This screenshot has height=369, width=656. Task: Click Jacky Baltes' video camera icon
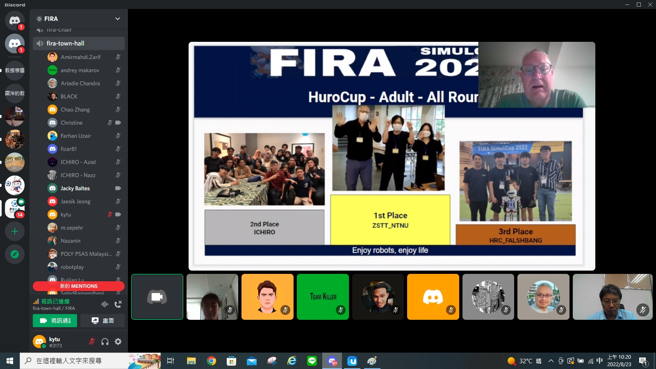pyautogui.click(x=118, y=188)
